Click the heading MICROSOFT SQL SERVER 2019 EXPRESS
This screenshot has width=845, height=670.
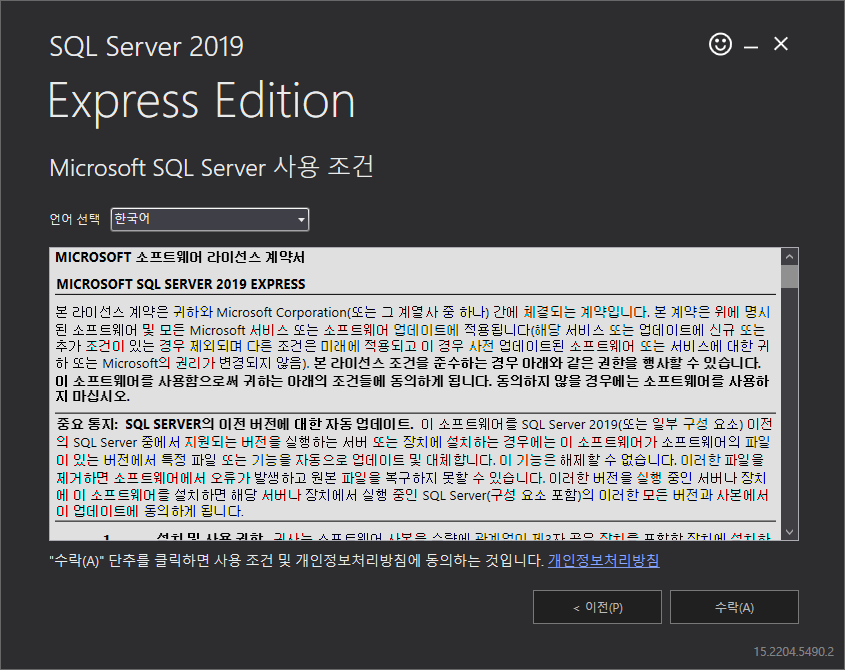[181, 284]
